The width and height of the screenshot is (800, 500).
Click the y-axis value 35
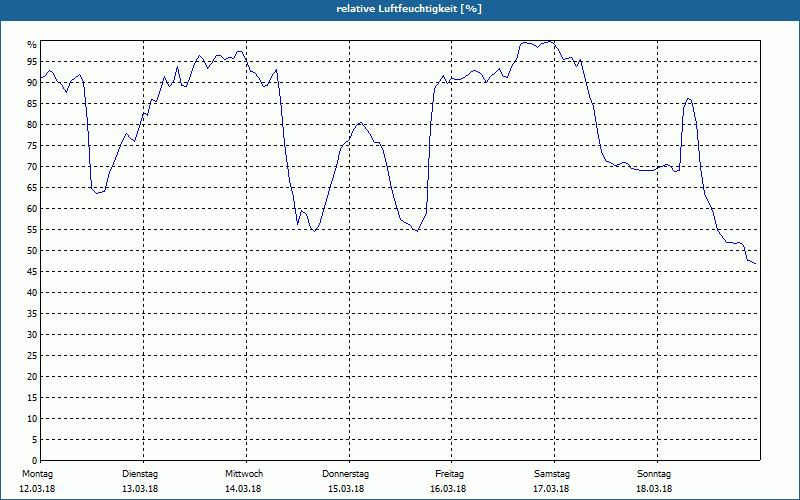[x=32, y=314]
